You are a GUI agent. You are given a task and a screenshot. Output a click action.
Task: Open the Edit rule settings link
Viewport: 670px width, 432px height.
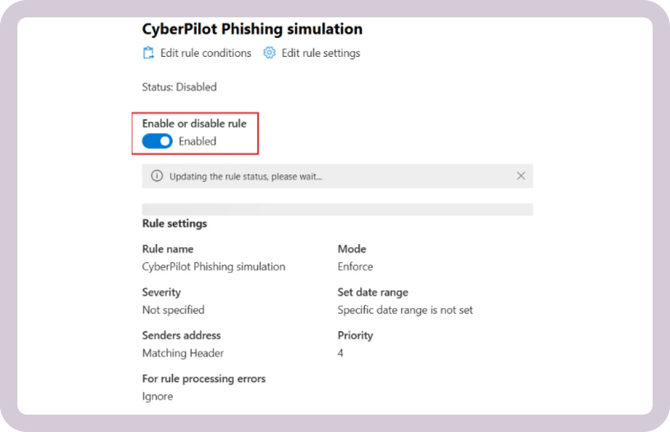[320, 53]
